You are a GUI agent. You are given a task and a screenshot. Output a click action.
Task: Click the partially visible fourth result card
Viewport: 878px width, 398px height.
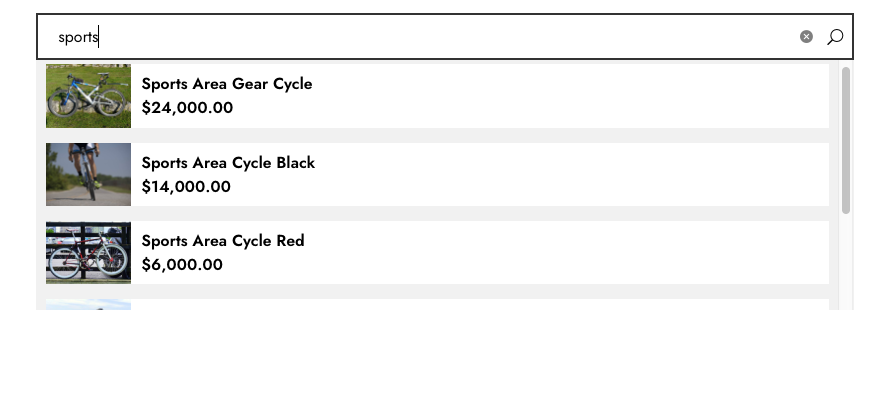coord(437,305)
